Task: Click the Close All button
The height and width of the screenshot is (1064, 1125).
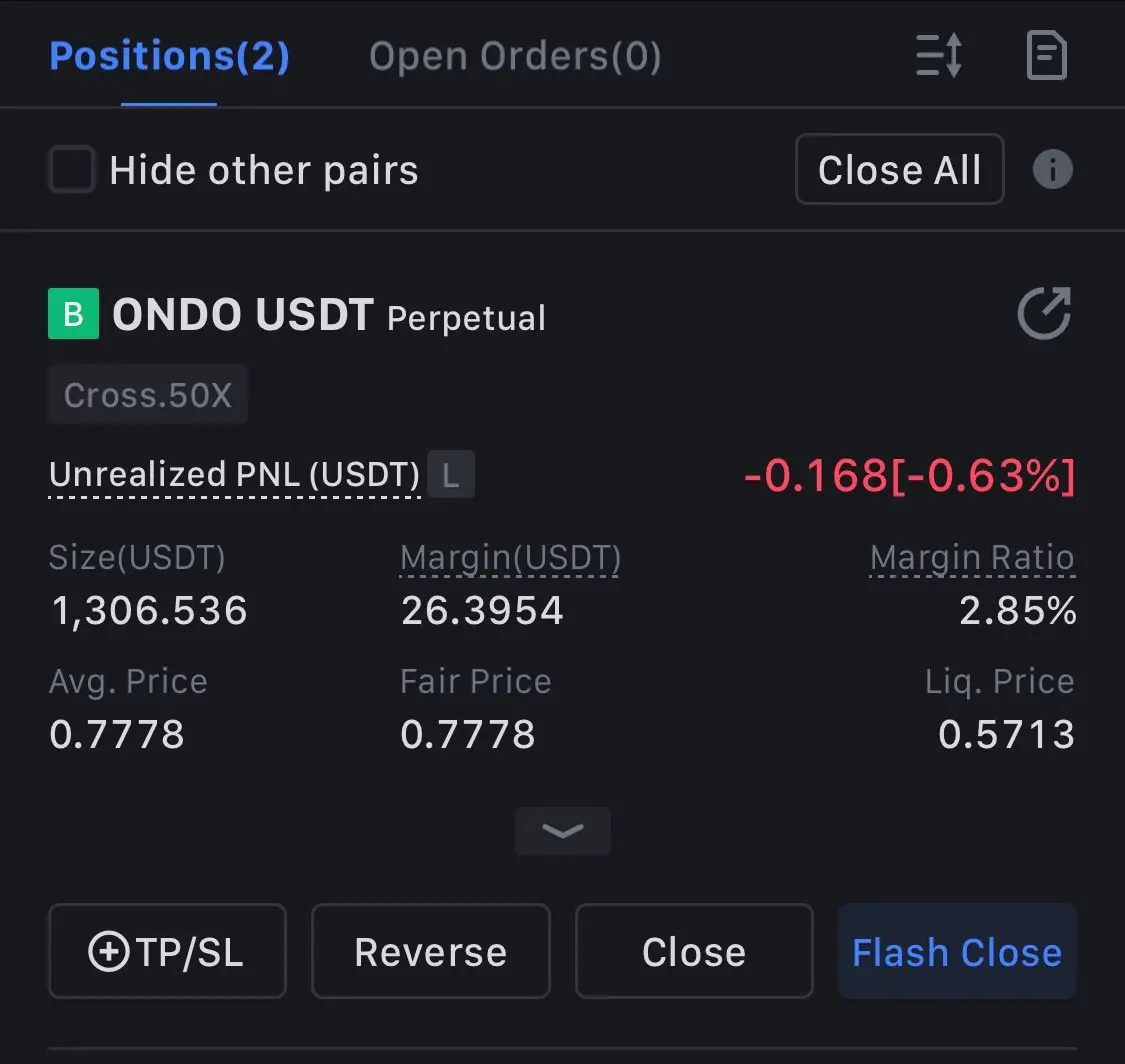Action: pos(900,169)
